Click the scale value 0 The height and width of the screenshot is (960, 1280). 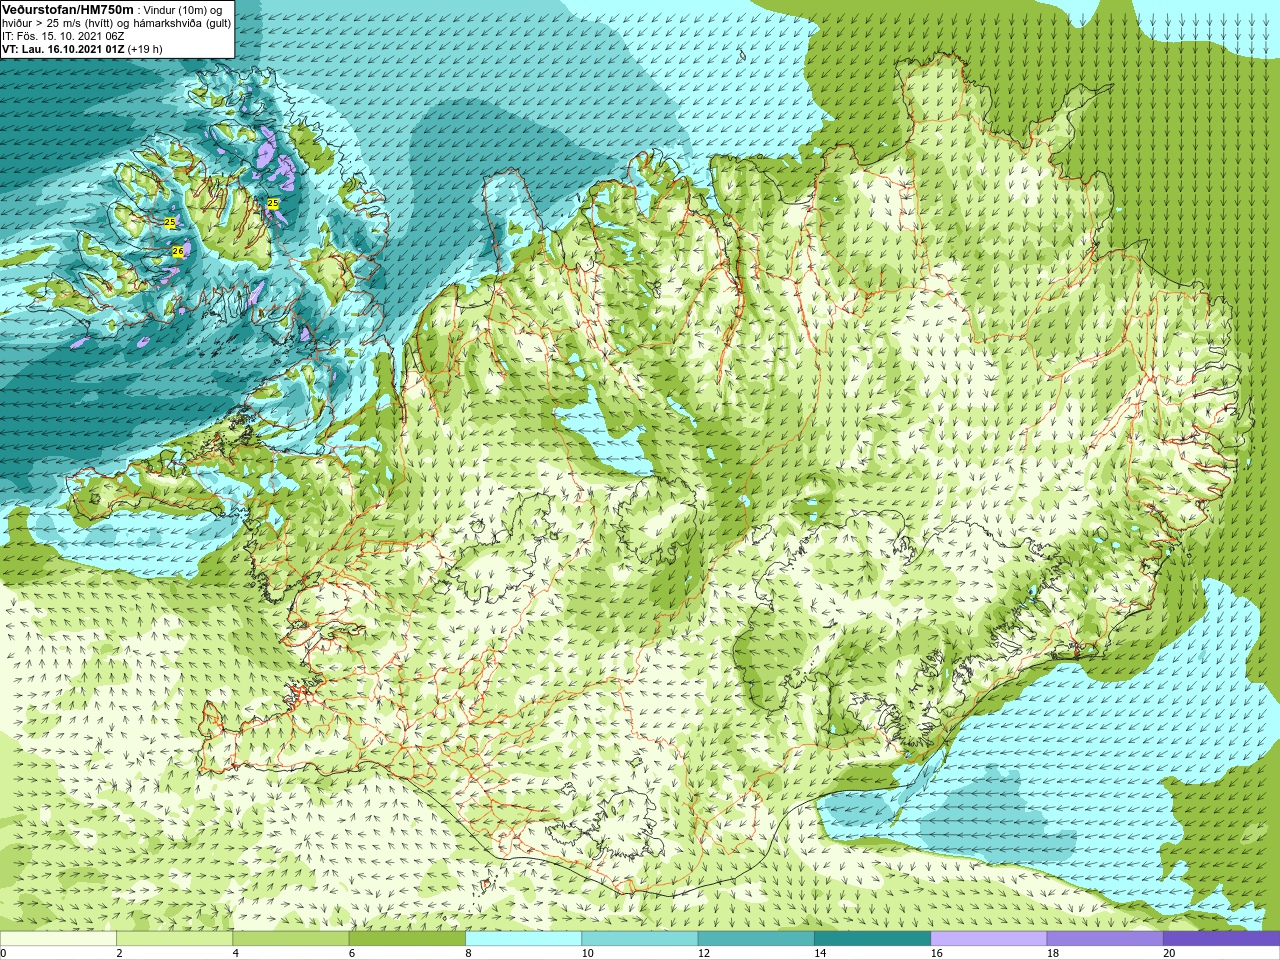[x=4, y=953]
